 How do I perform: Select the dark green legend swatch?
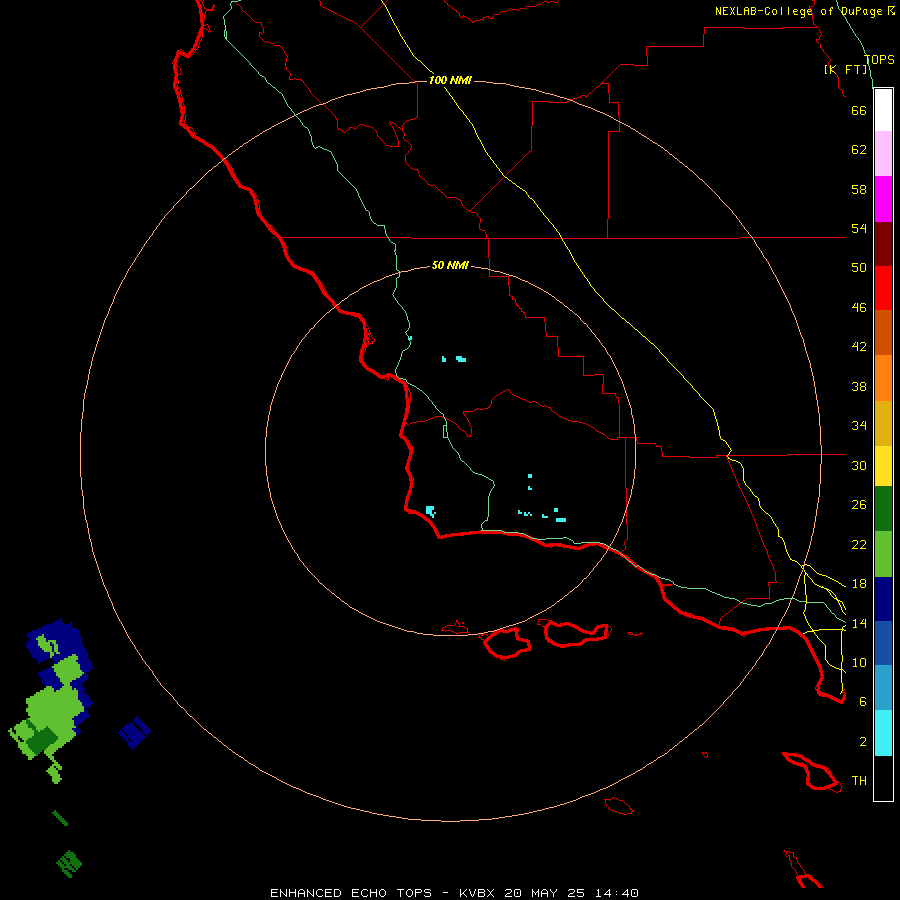click(883, 509)
